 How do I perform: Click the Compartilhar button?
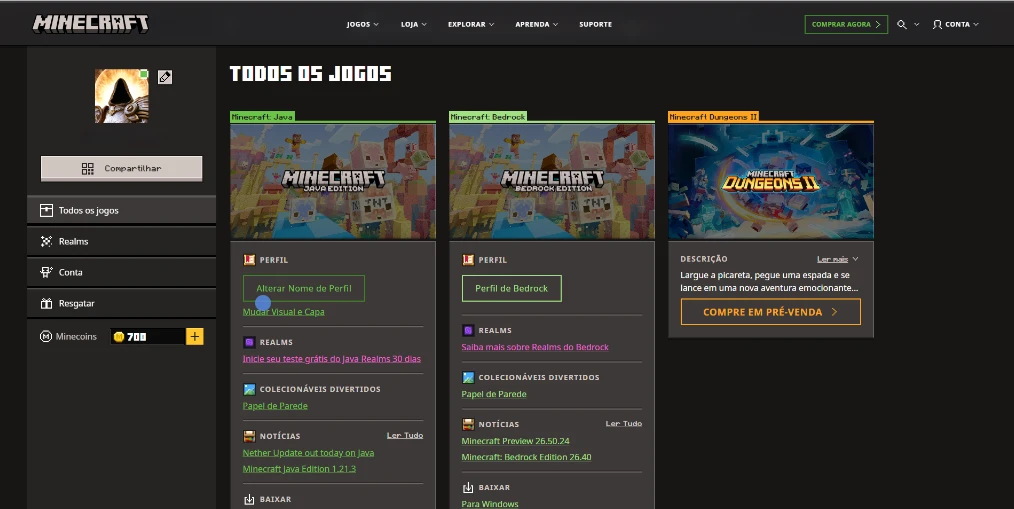122,168
